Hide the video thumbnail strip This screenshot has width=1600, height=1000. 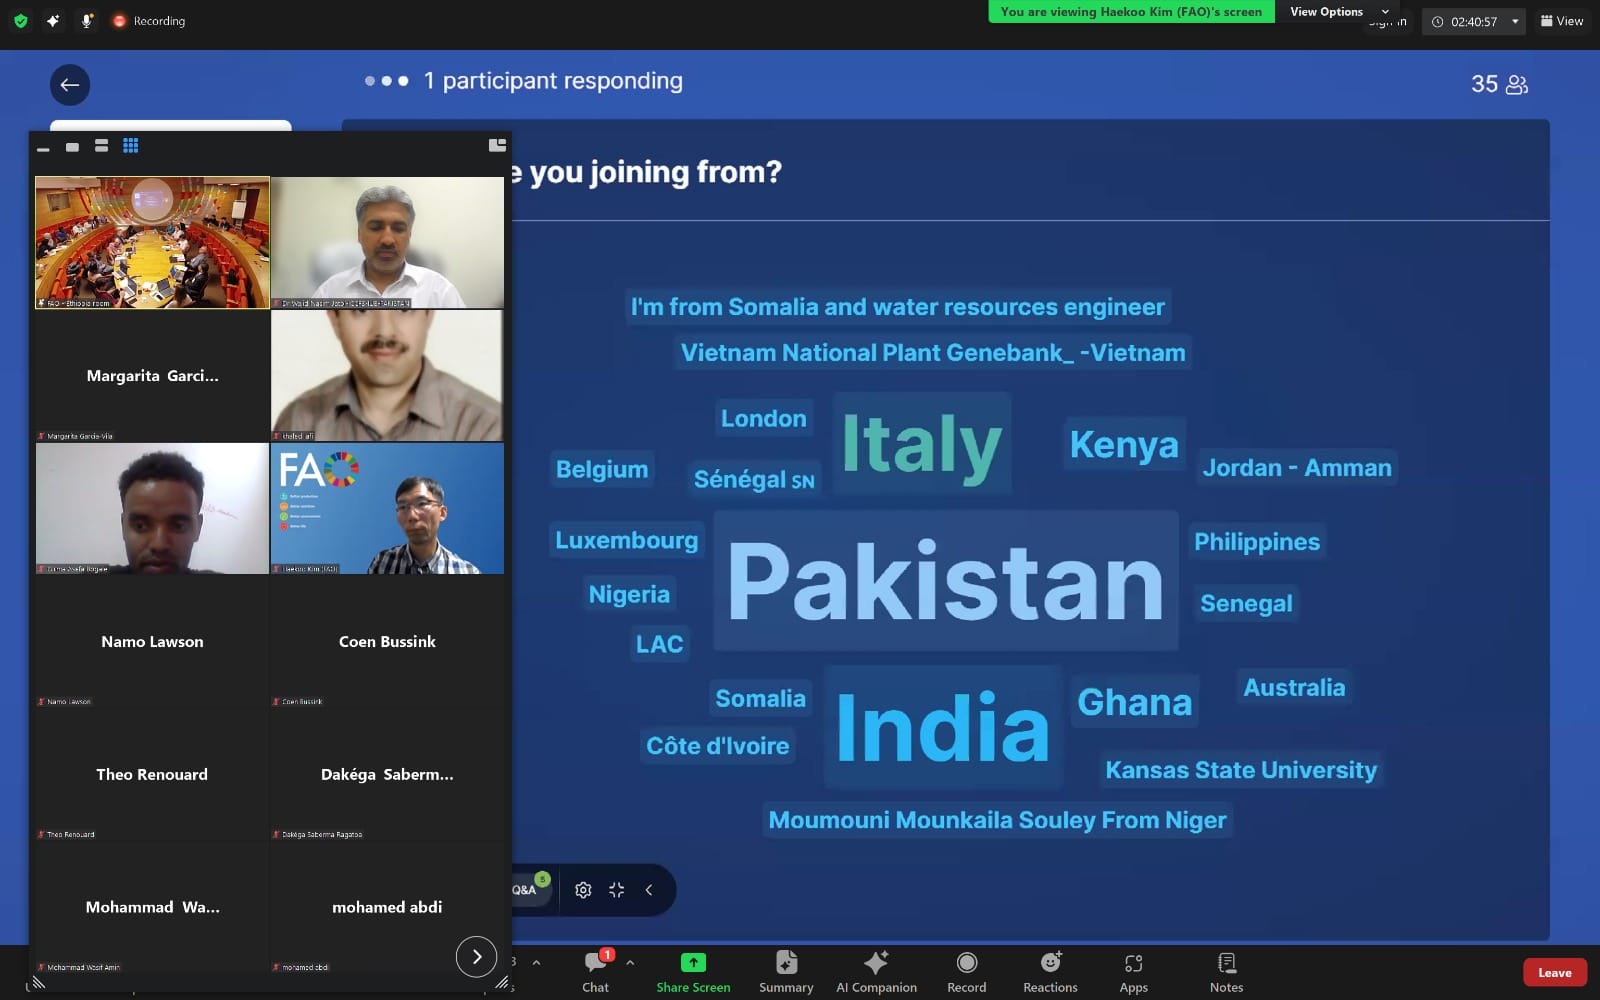pos(43,148)
